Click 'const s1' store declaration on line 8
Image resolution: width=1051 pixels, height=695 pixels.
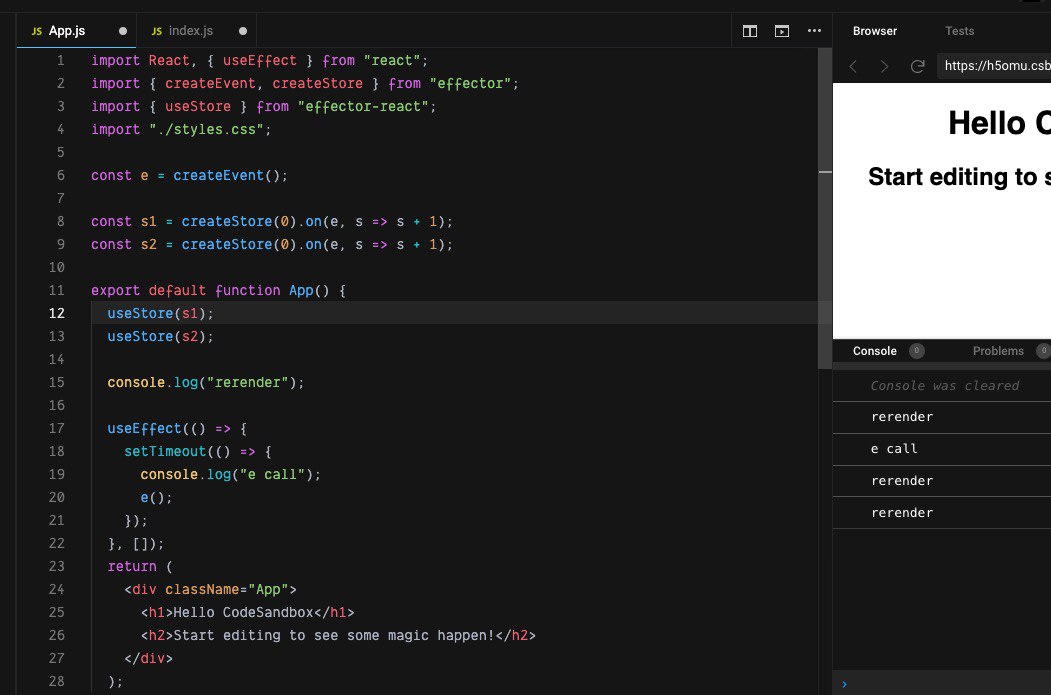coord(123,221)
